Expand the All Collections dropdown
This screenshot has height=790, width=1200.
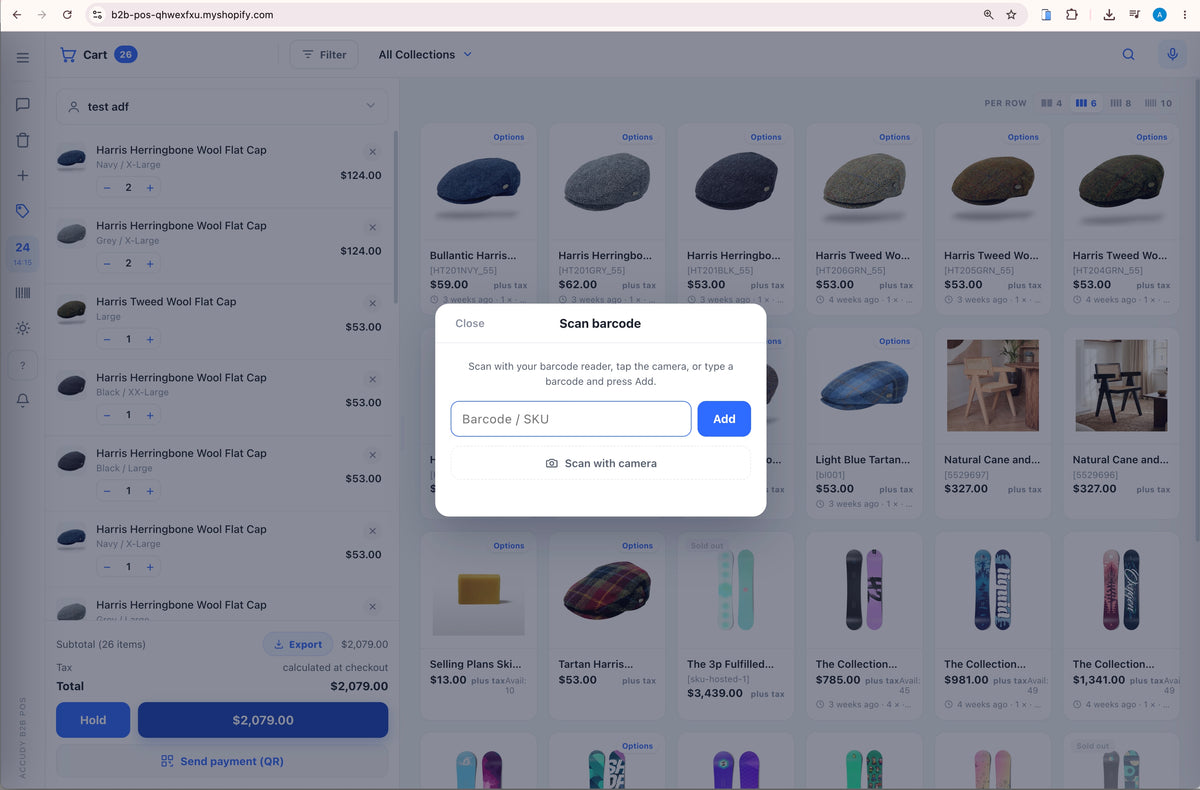[x=425, y=55]
